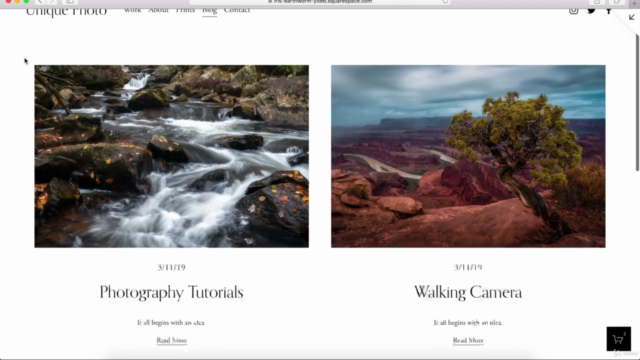The image size is (640, 360).
Task: Go to the Prints page
Action: point(185,10)
